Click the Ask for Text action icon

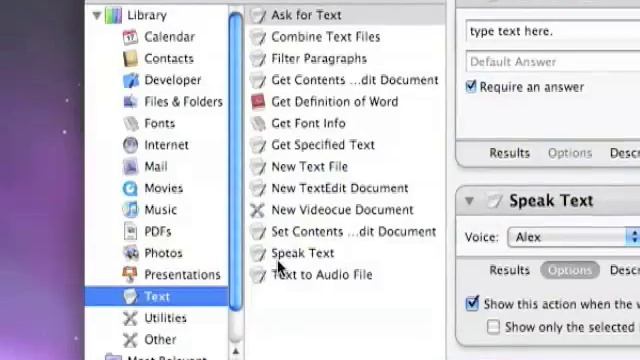click(x=258, y=16)
